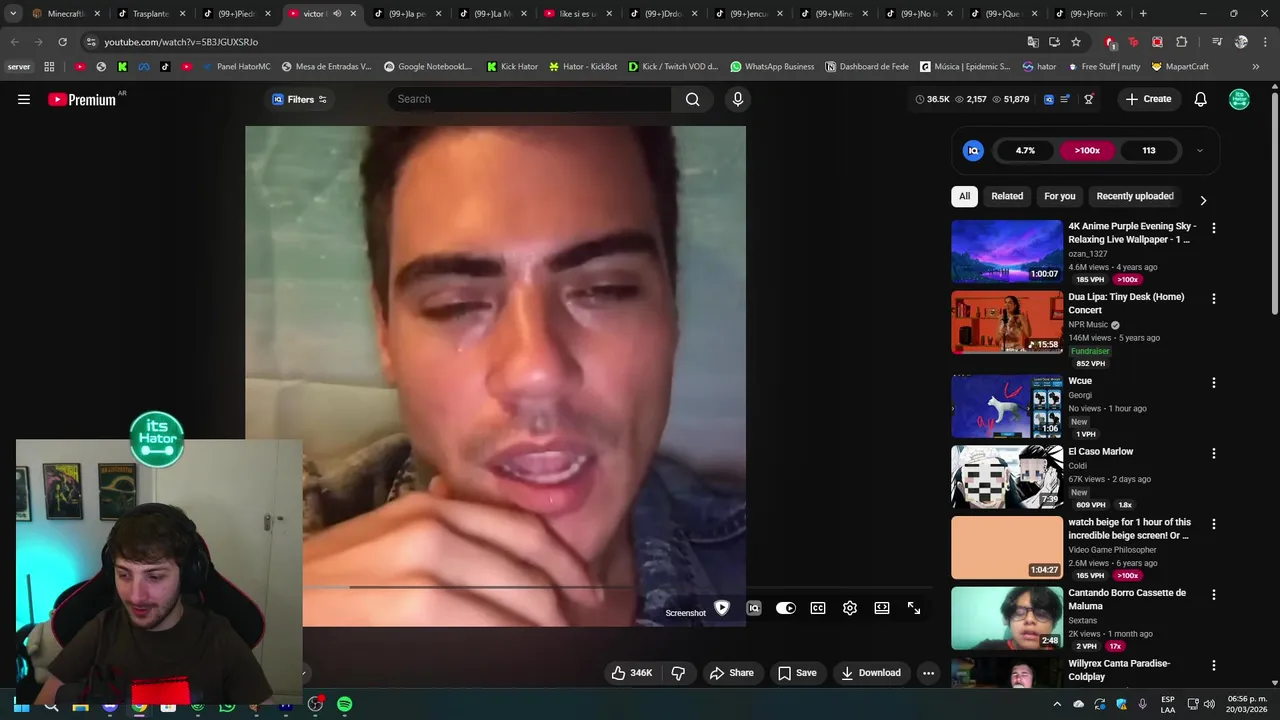The image size is (1280, 720).
Task: Show more filter chips with right arrow
Action: click(1203, 200)
